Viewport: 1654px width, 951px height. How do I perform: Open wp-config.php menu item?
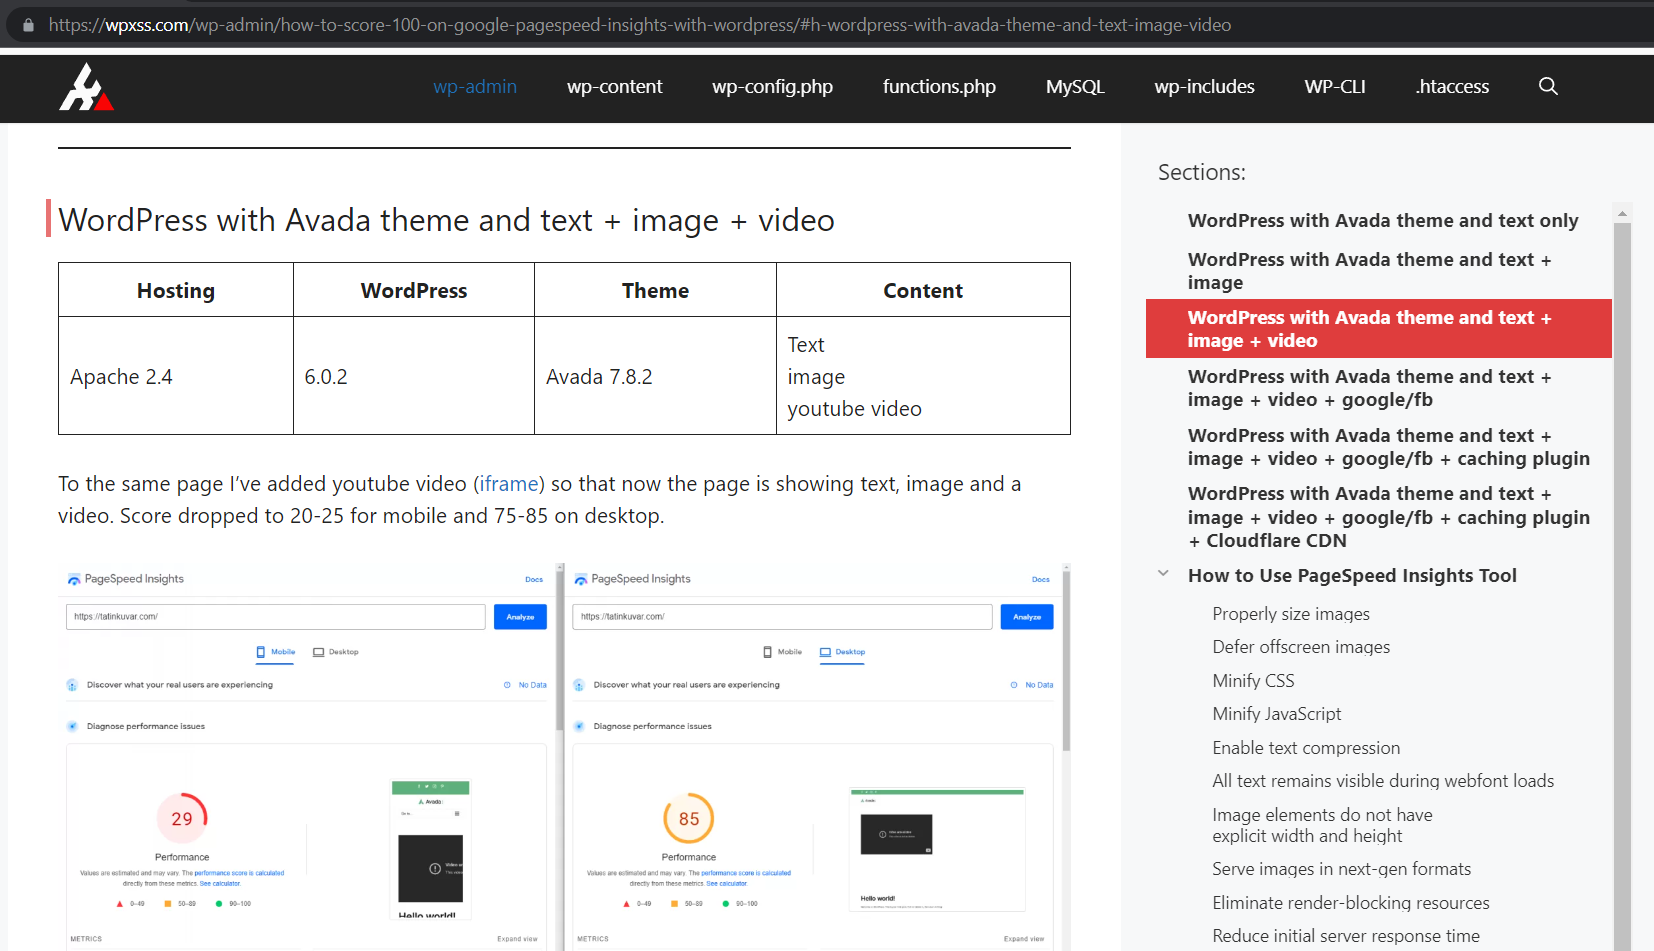(772, 86)
